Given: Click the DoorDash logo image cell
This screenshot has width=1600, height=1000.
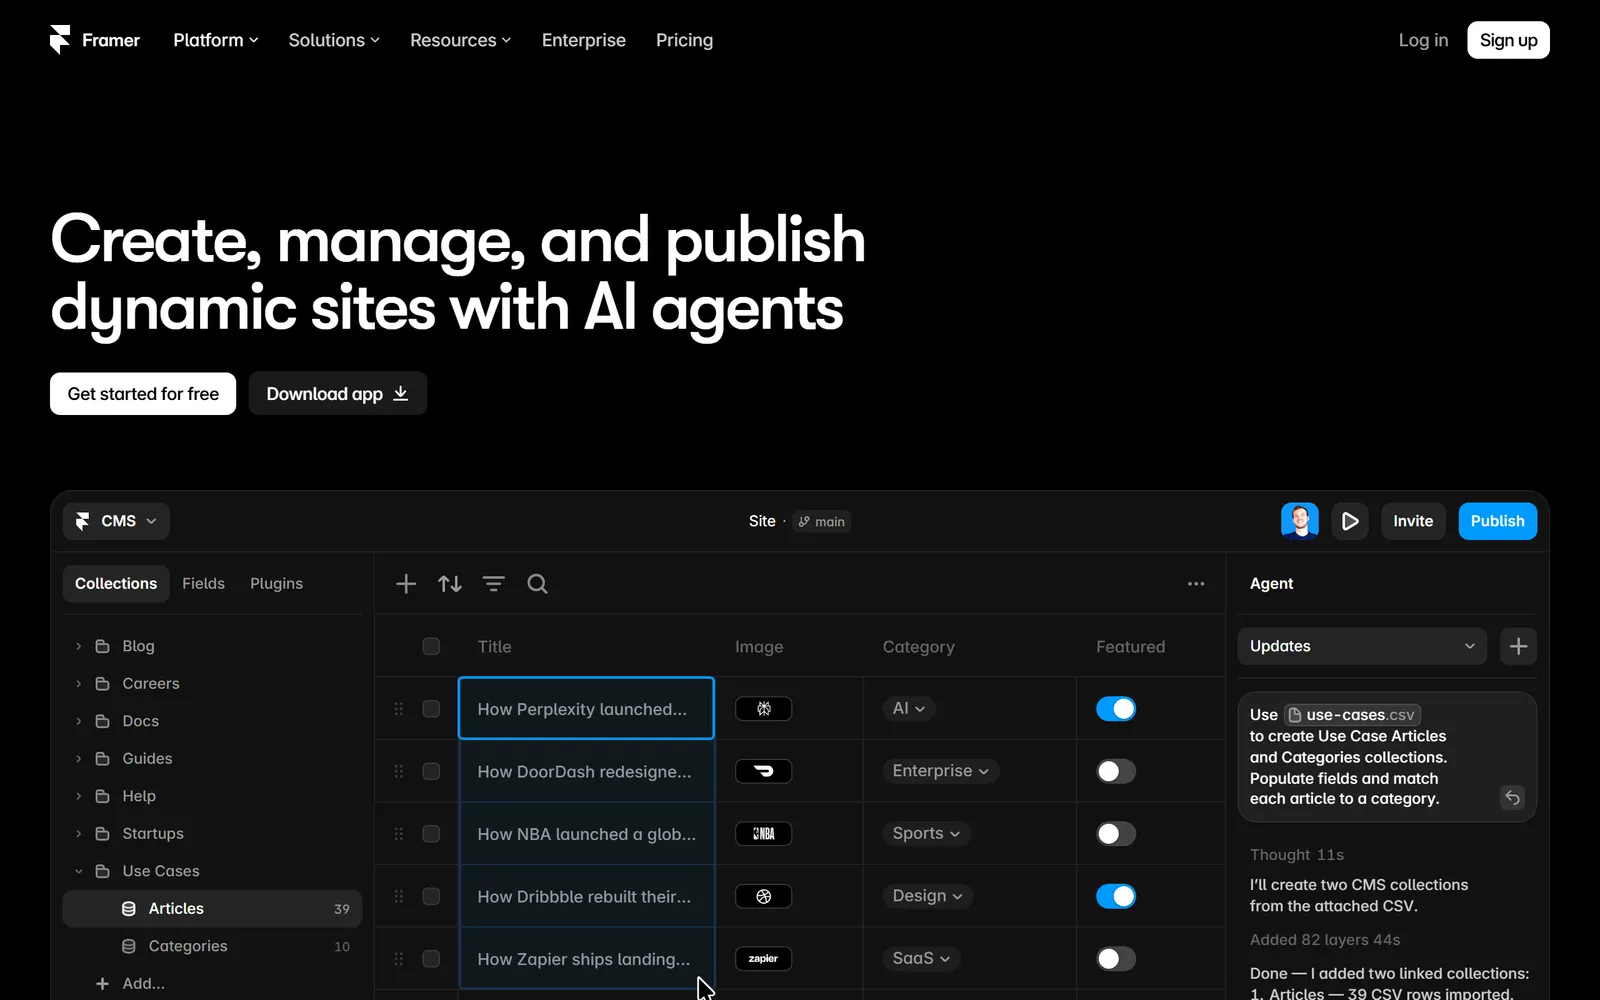Looking at the screenshot, I should pos(764,771).
